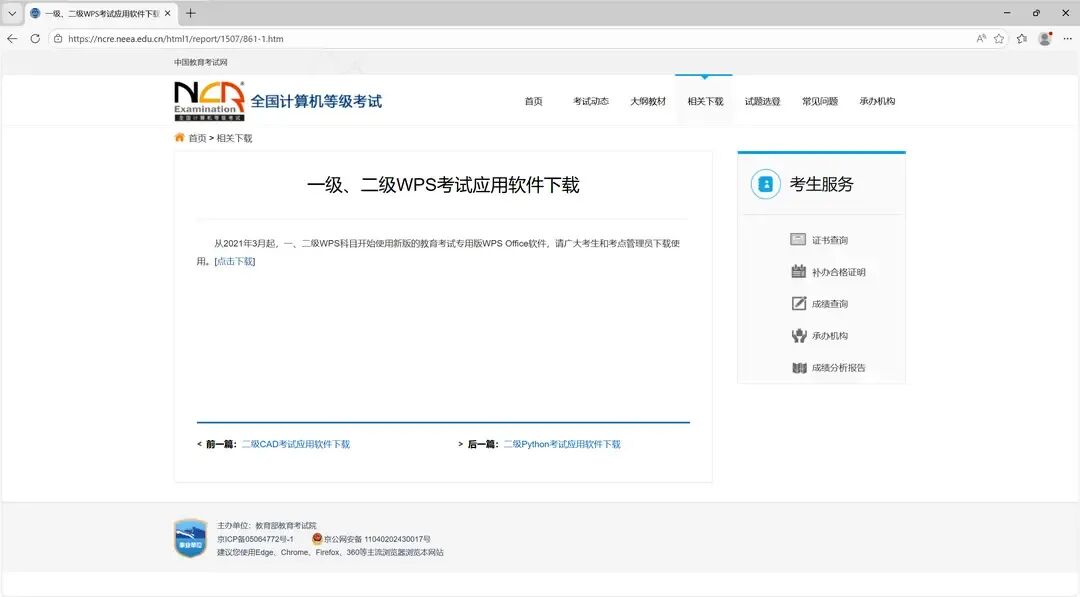Open the 首页 navigation item

[533, 101]
